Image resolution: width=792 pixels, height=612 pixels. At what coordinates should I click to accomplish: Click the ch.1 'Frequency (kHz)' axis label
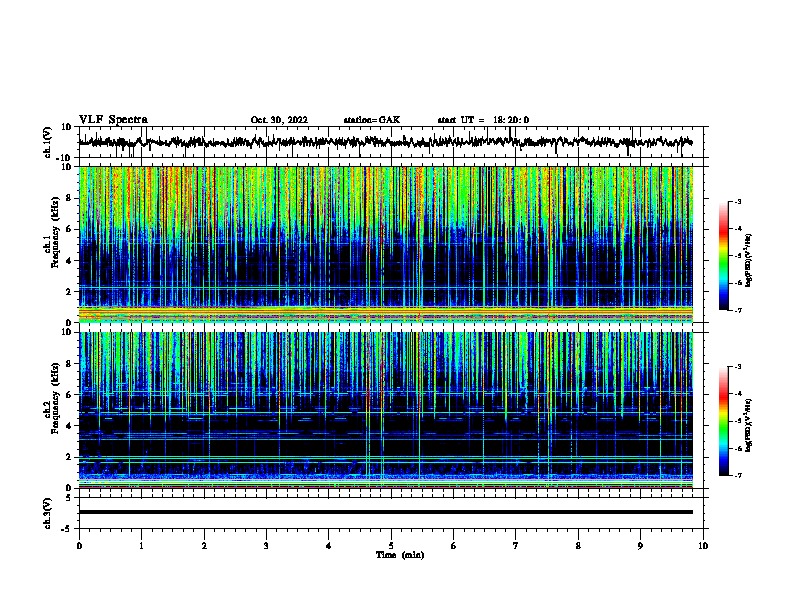55,233
